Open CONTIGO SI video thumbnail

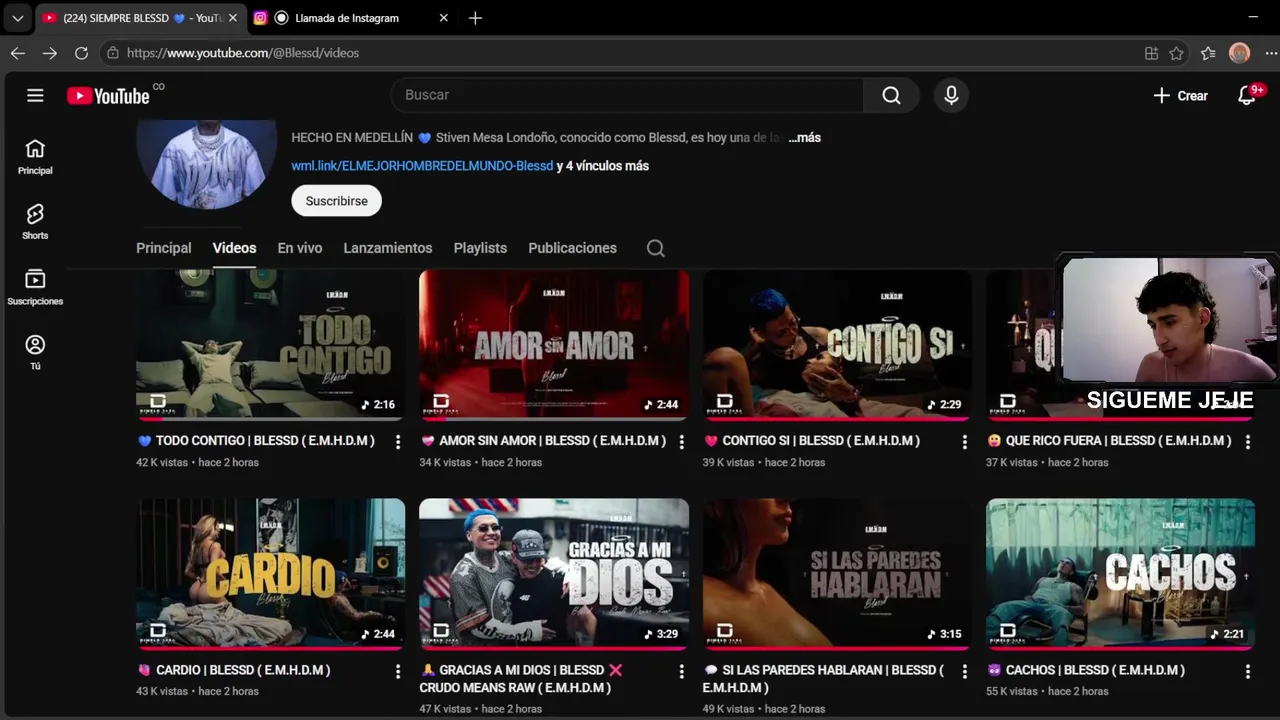click(x=837, y=345)
